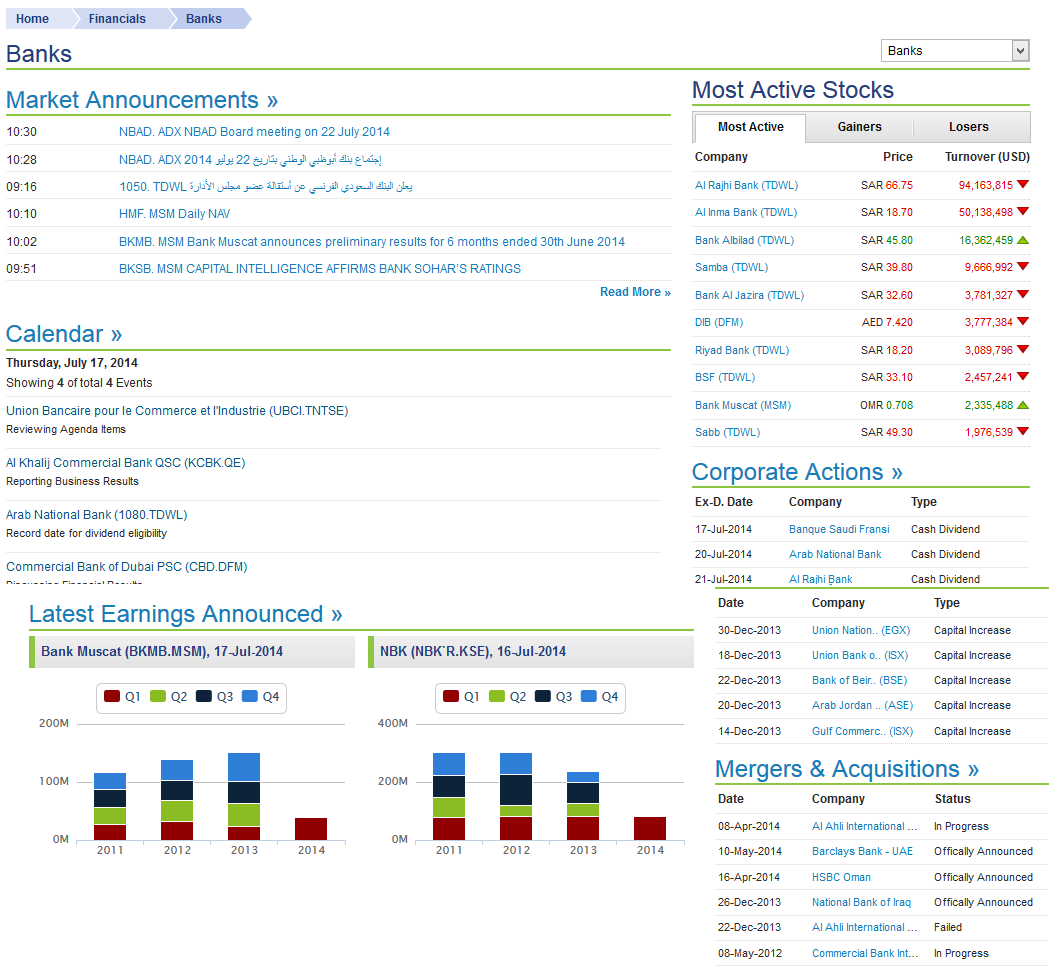Click red down arrow for Sabb
The image size is (1049, 974).
1022,431
